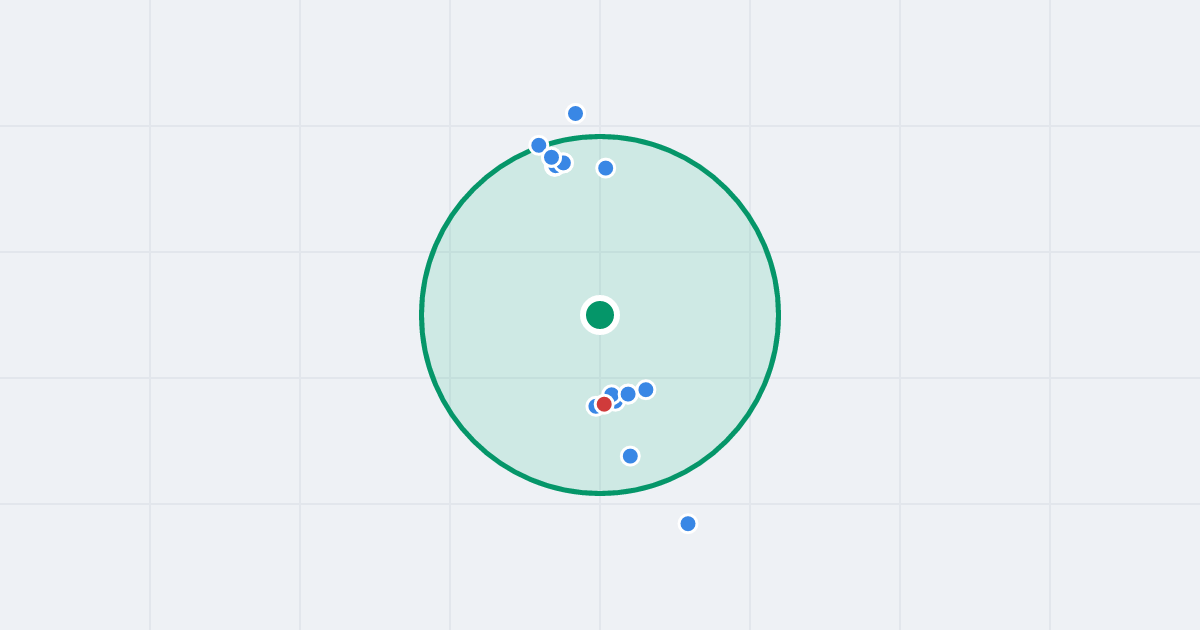Select the blue marker outside the circle's lower right

[688, 524]
